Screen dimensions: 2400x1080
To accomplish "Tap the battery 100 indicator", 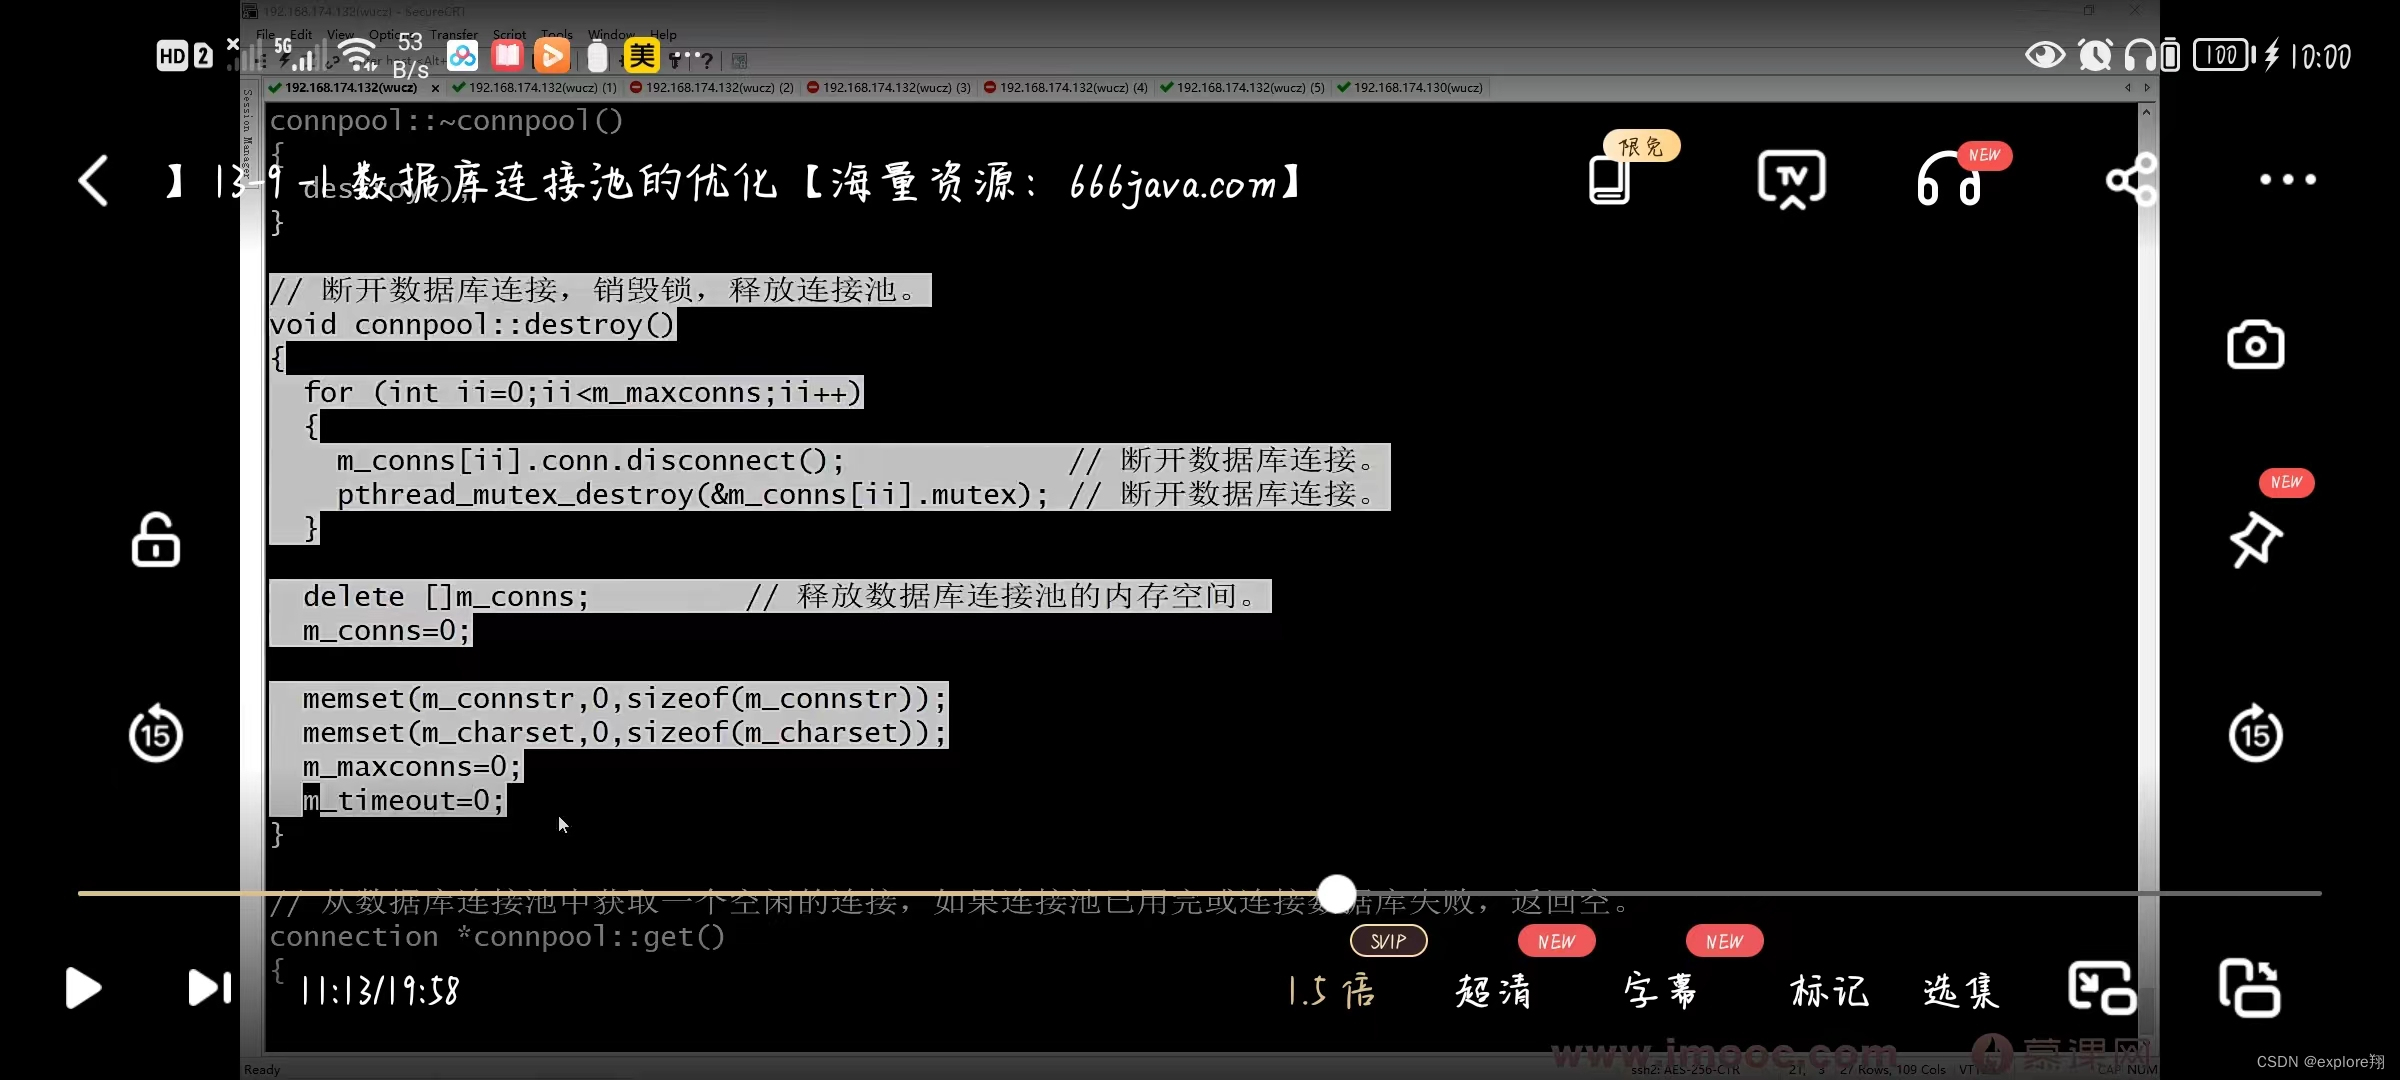I will point(2223,55).
